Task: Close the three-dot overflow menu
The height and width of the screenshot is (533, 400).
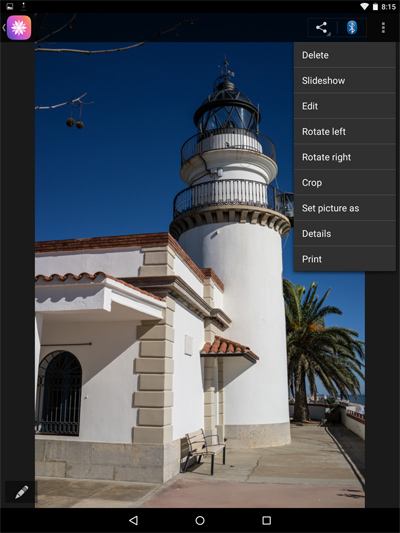Action: click(383, 28)
